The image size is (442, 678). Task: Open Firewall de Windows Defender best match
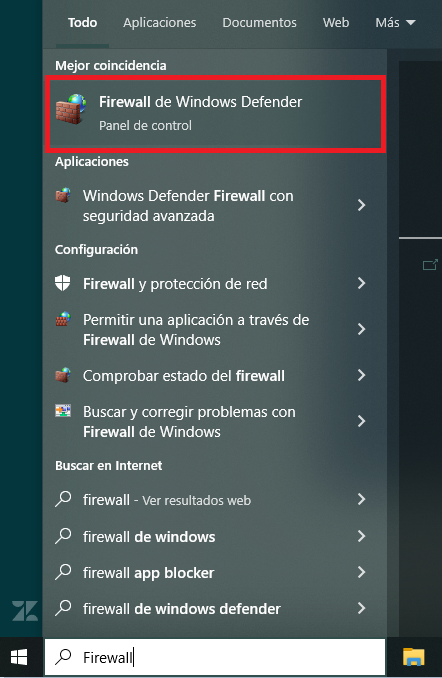click(215, 114)
